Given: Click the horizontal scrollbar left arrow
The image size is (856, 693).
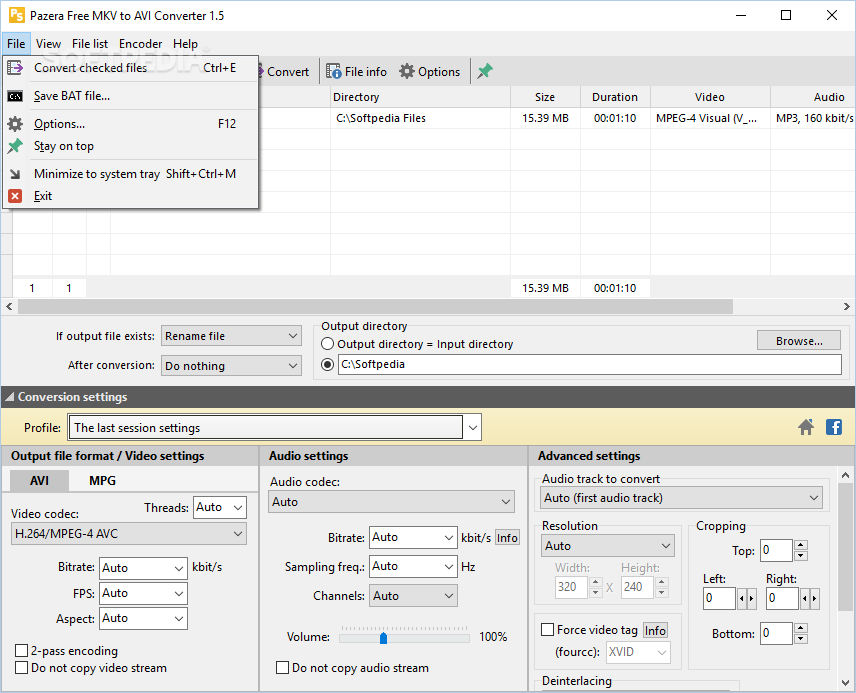Looking at the screenshot, I should (x=9, y=306).
